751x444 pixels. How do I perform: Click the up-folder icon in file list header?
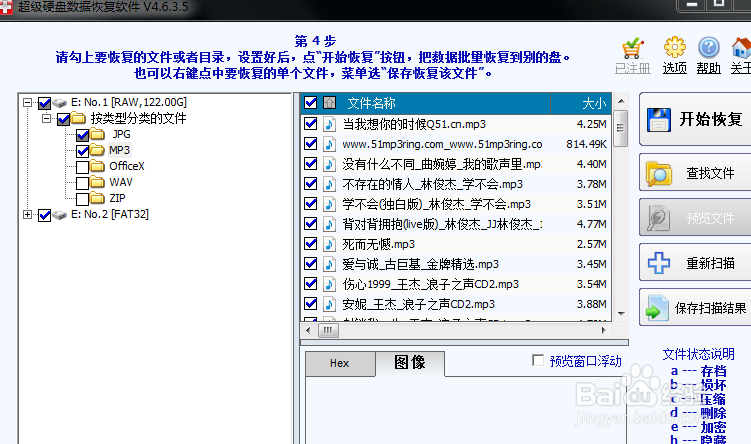(x=329, y=102)
